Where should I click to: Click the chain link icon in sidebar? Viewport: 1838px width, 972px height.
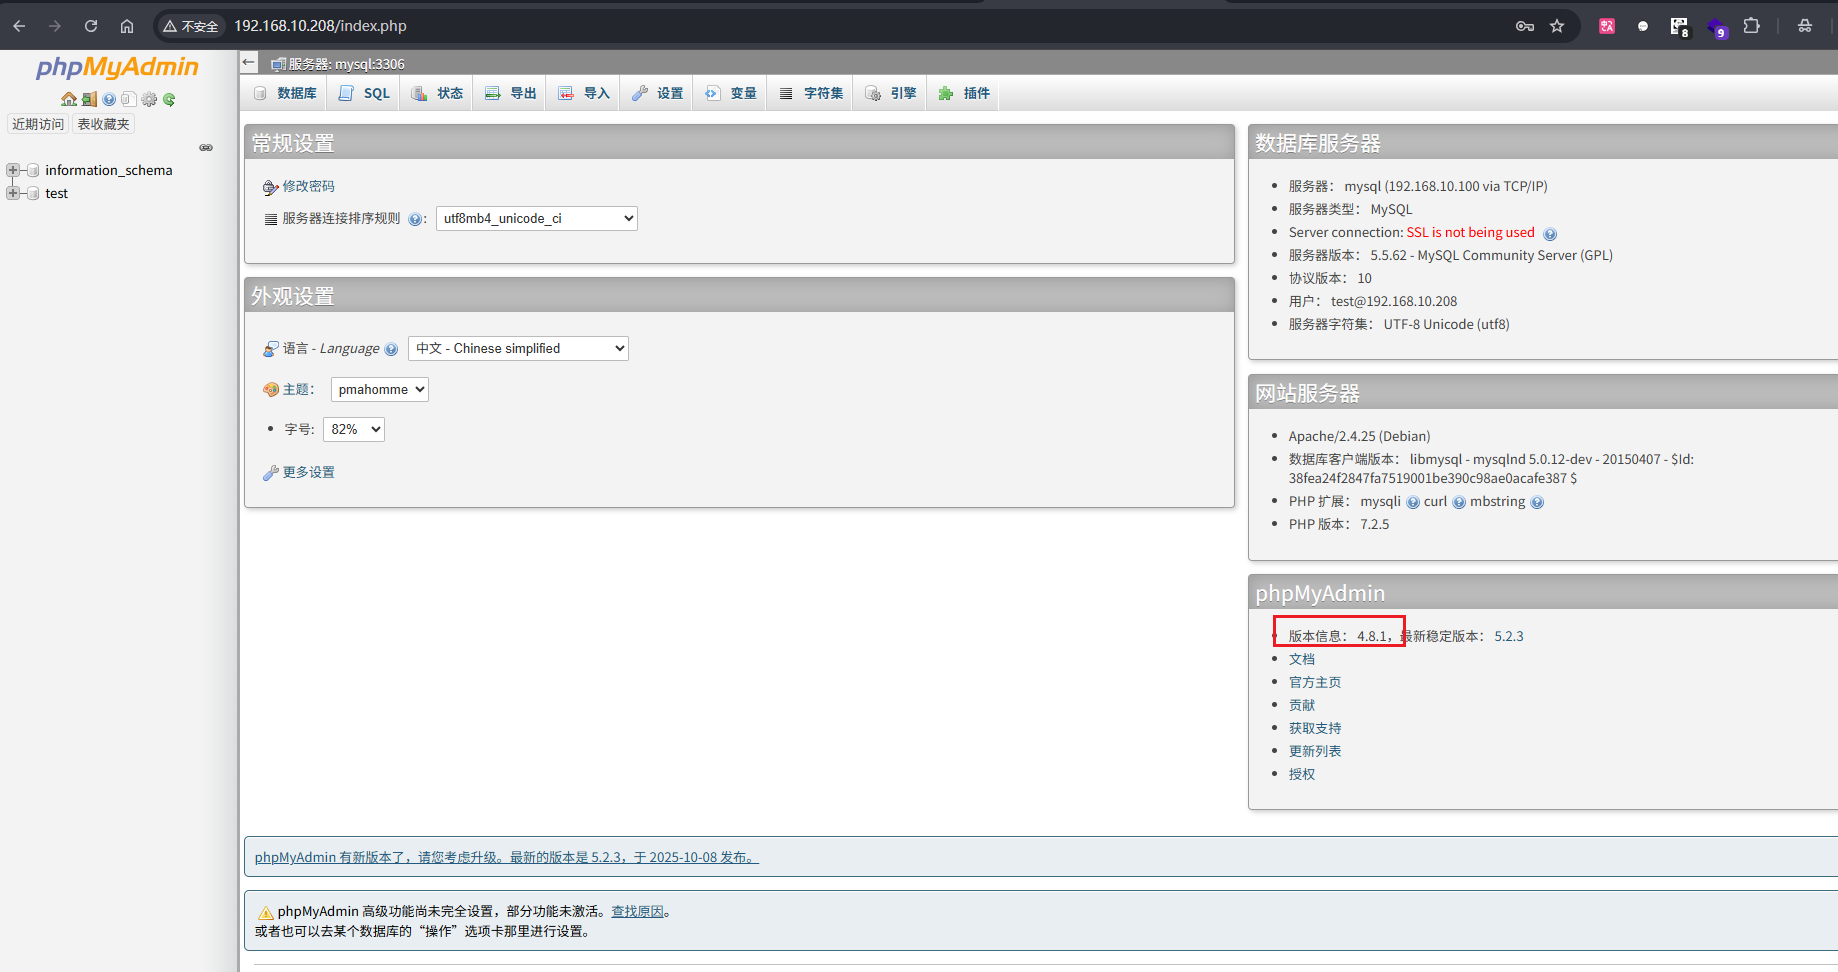coord(206,147)
